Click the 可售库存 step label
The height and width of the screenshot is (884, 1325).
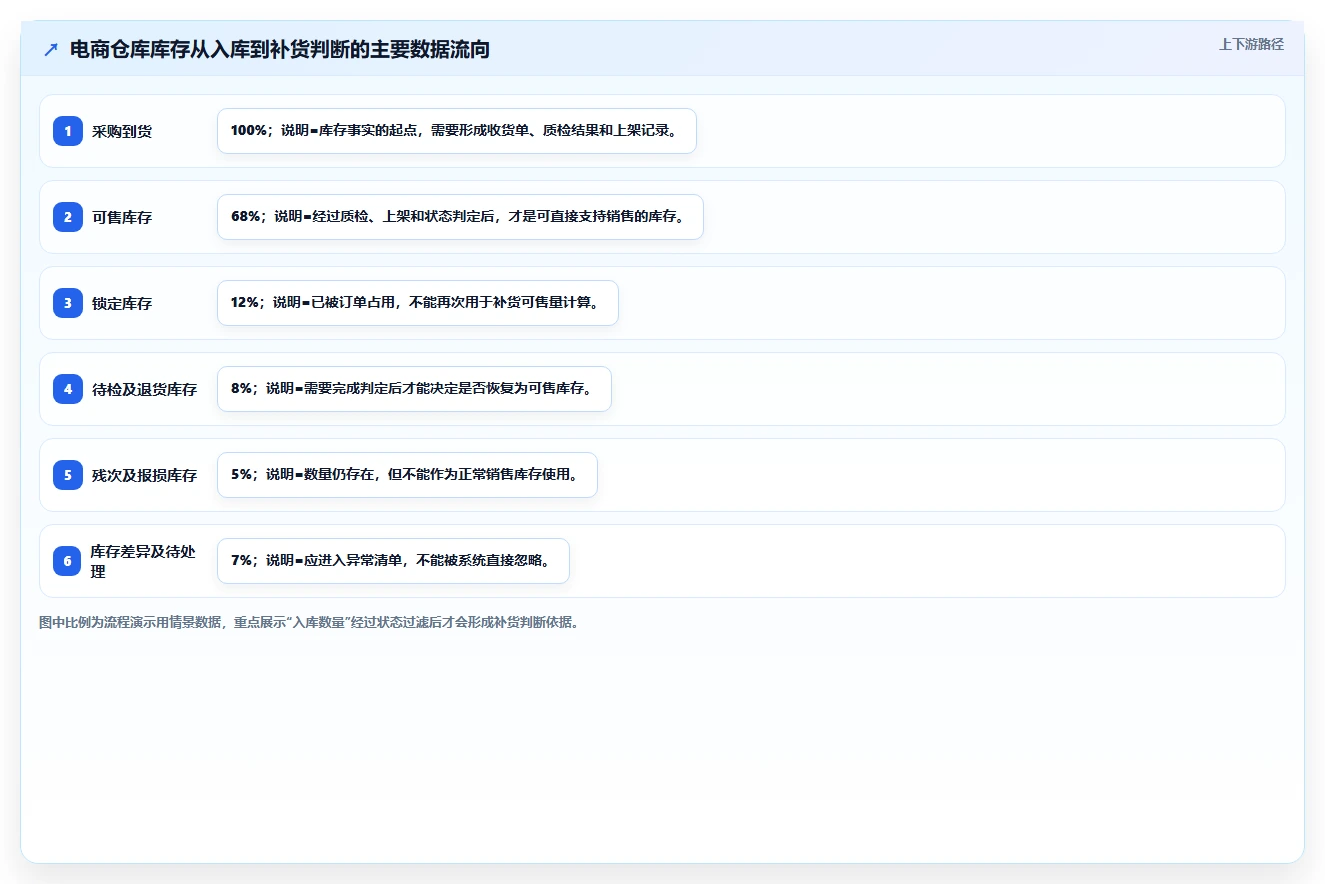coord(122,217)
